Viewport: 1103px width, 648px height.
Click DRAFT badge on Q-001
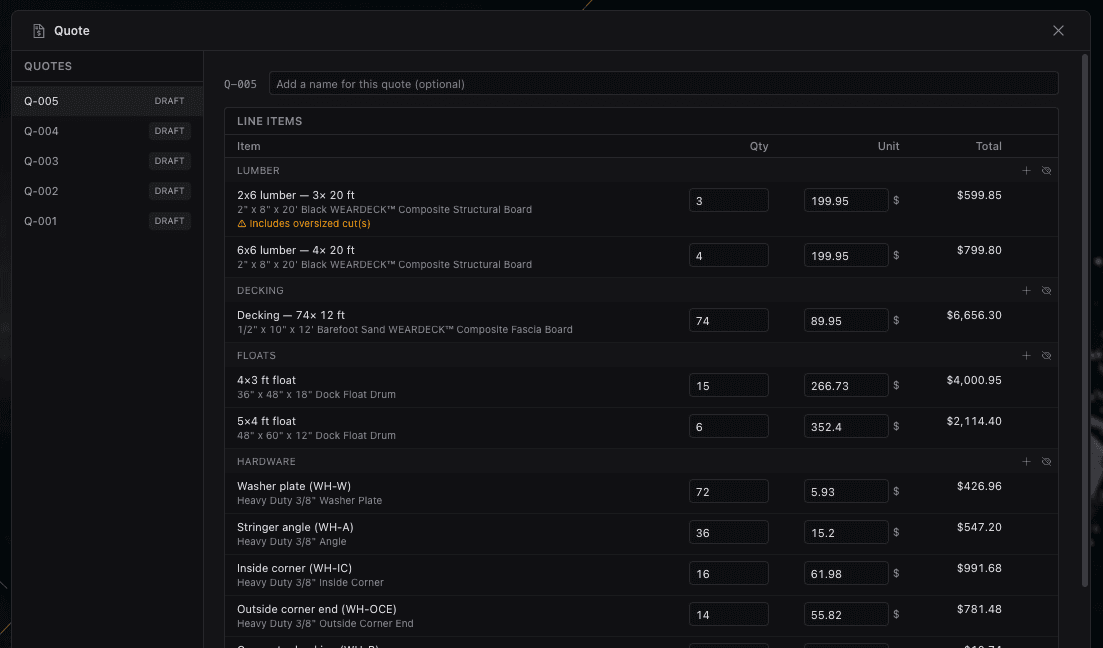(x=170, y=221)
